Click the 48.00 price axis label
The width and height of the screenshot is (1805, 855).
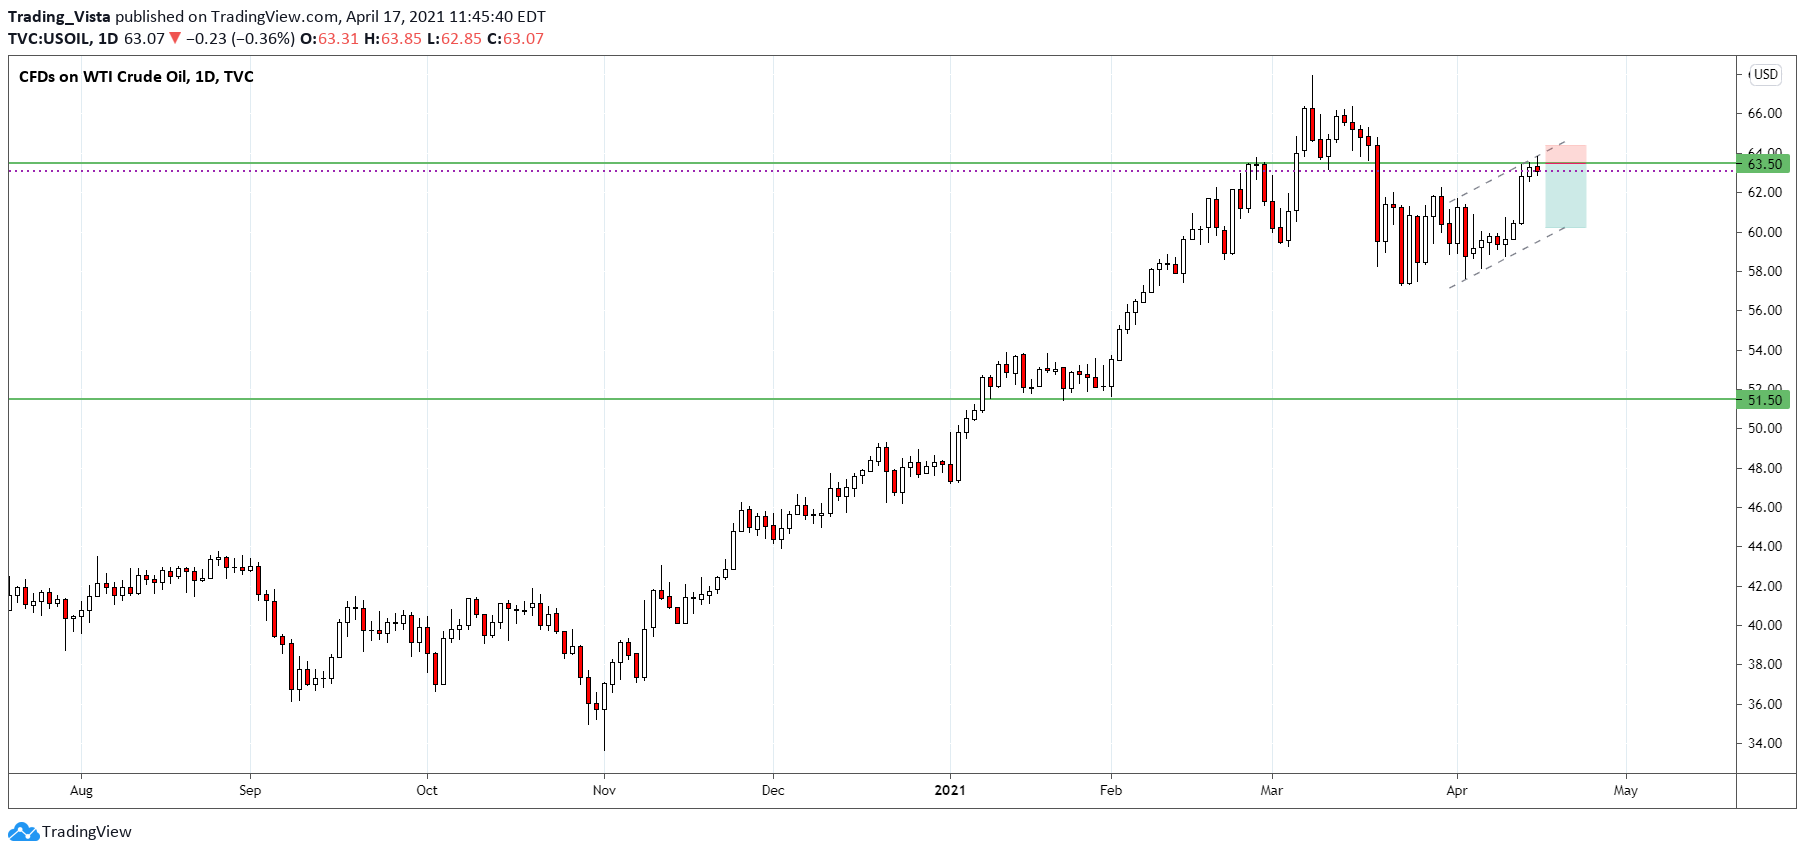[1765, 468]
